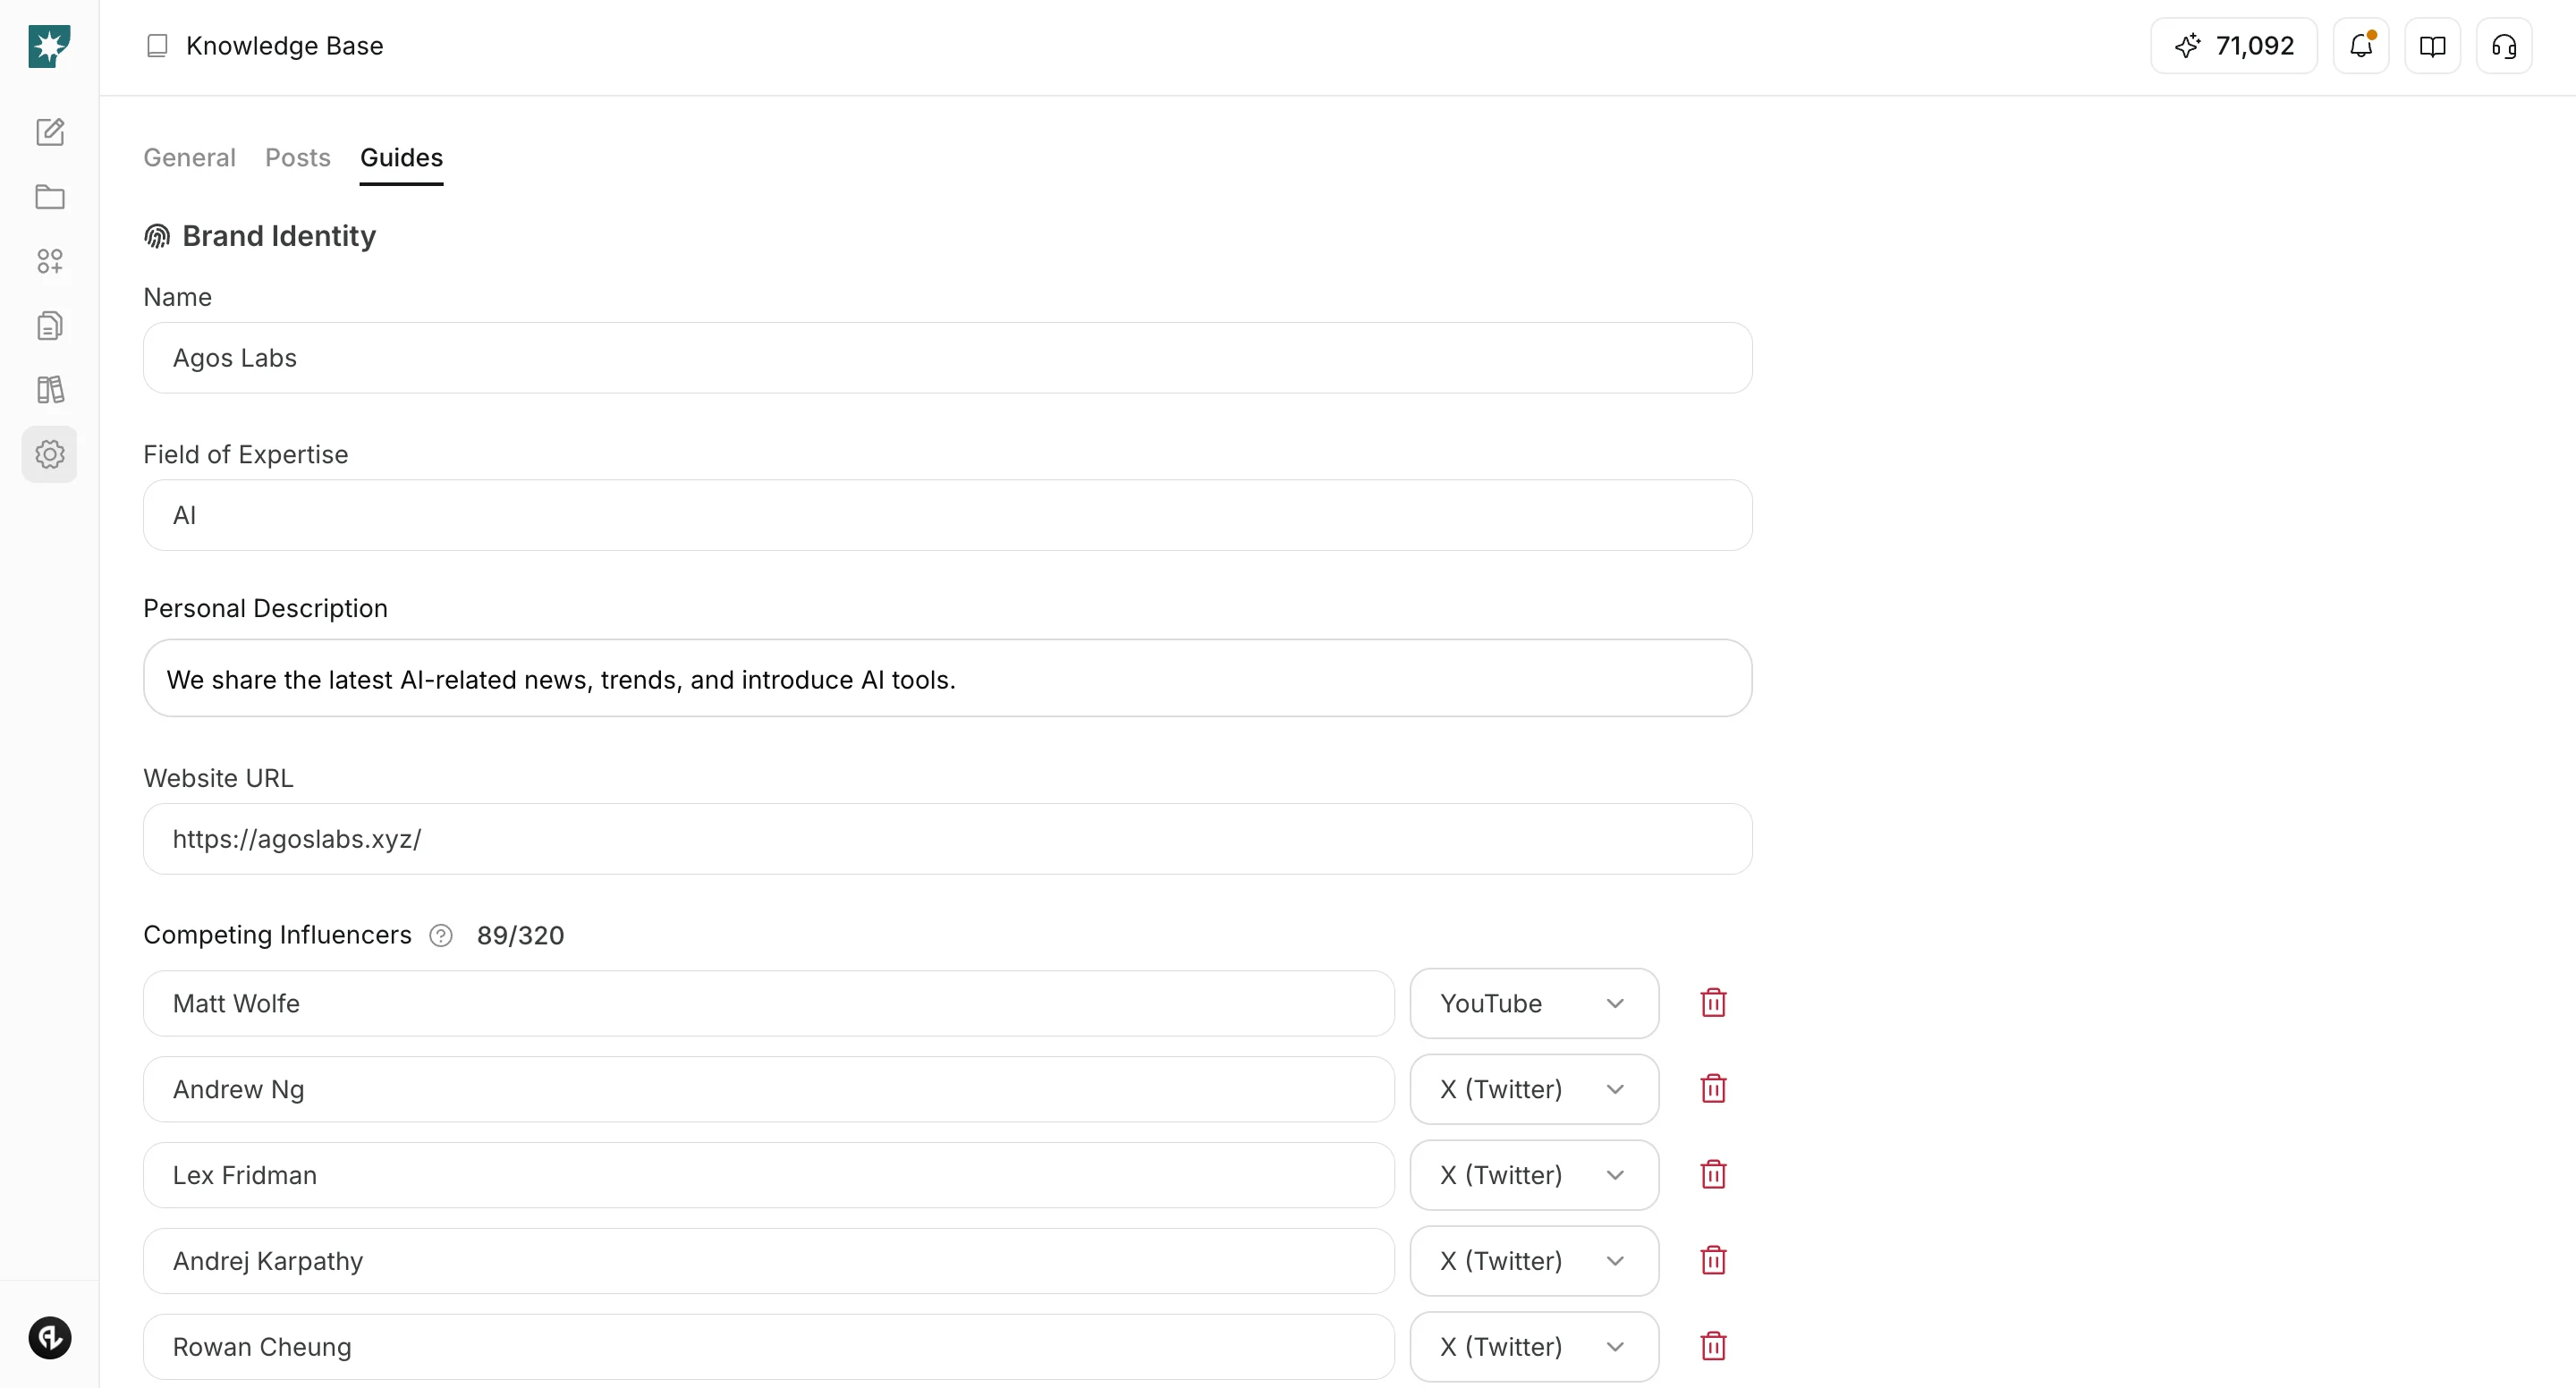Viewport: 2576px width, 1388px height.
Task: Delete the Matt Wolfe influencer row
Action: pos(1713,1003)
